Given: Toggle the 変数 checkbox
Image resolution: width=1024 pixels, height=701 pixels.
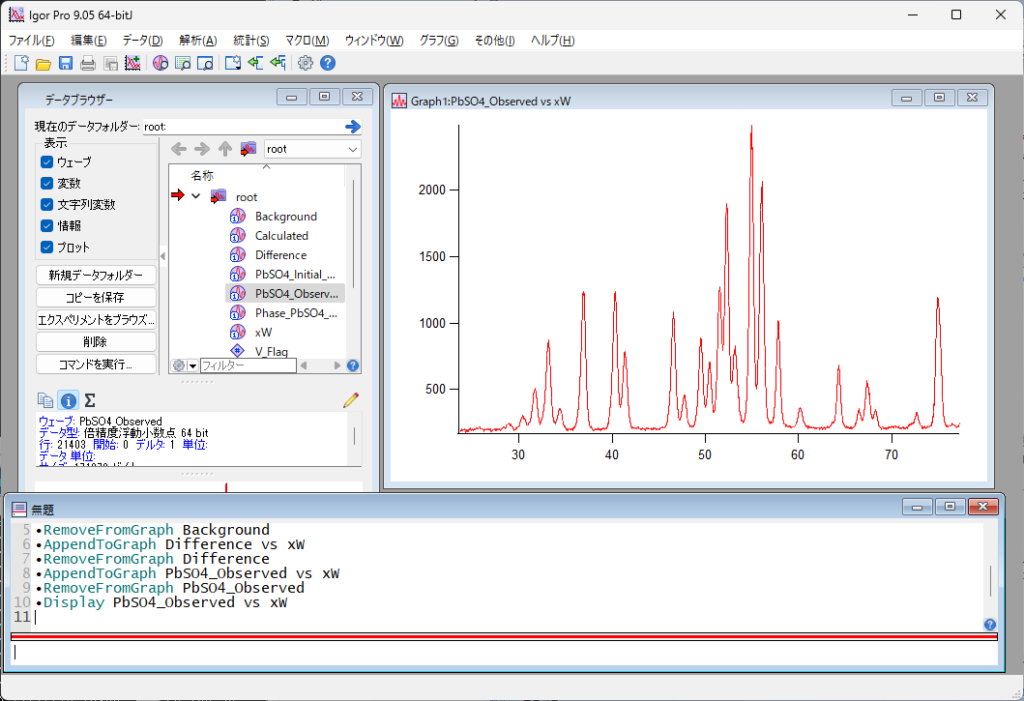Looking at the screenshot, I should coord(47,183).
